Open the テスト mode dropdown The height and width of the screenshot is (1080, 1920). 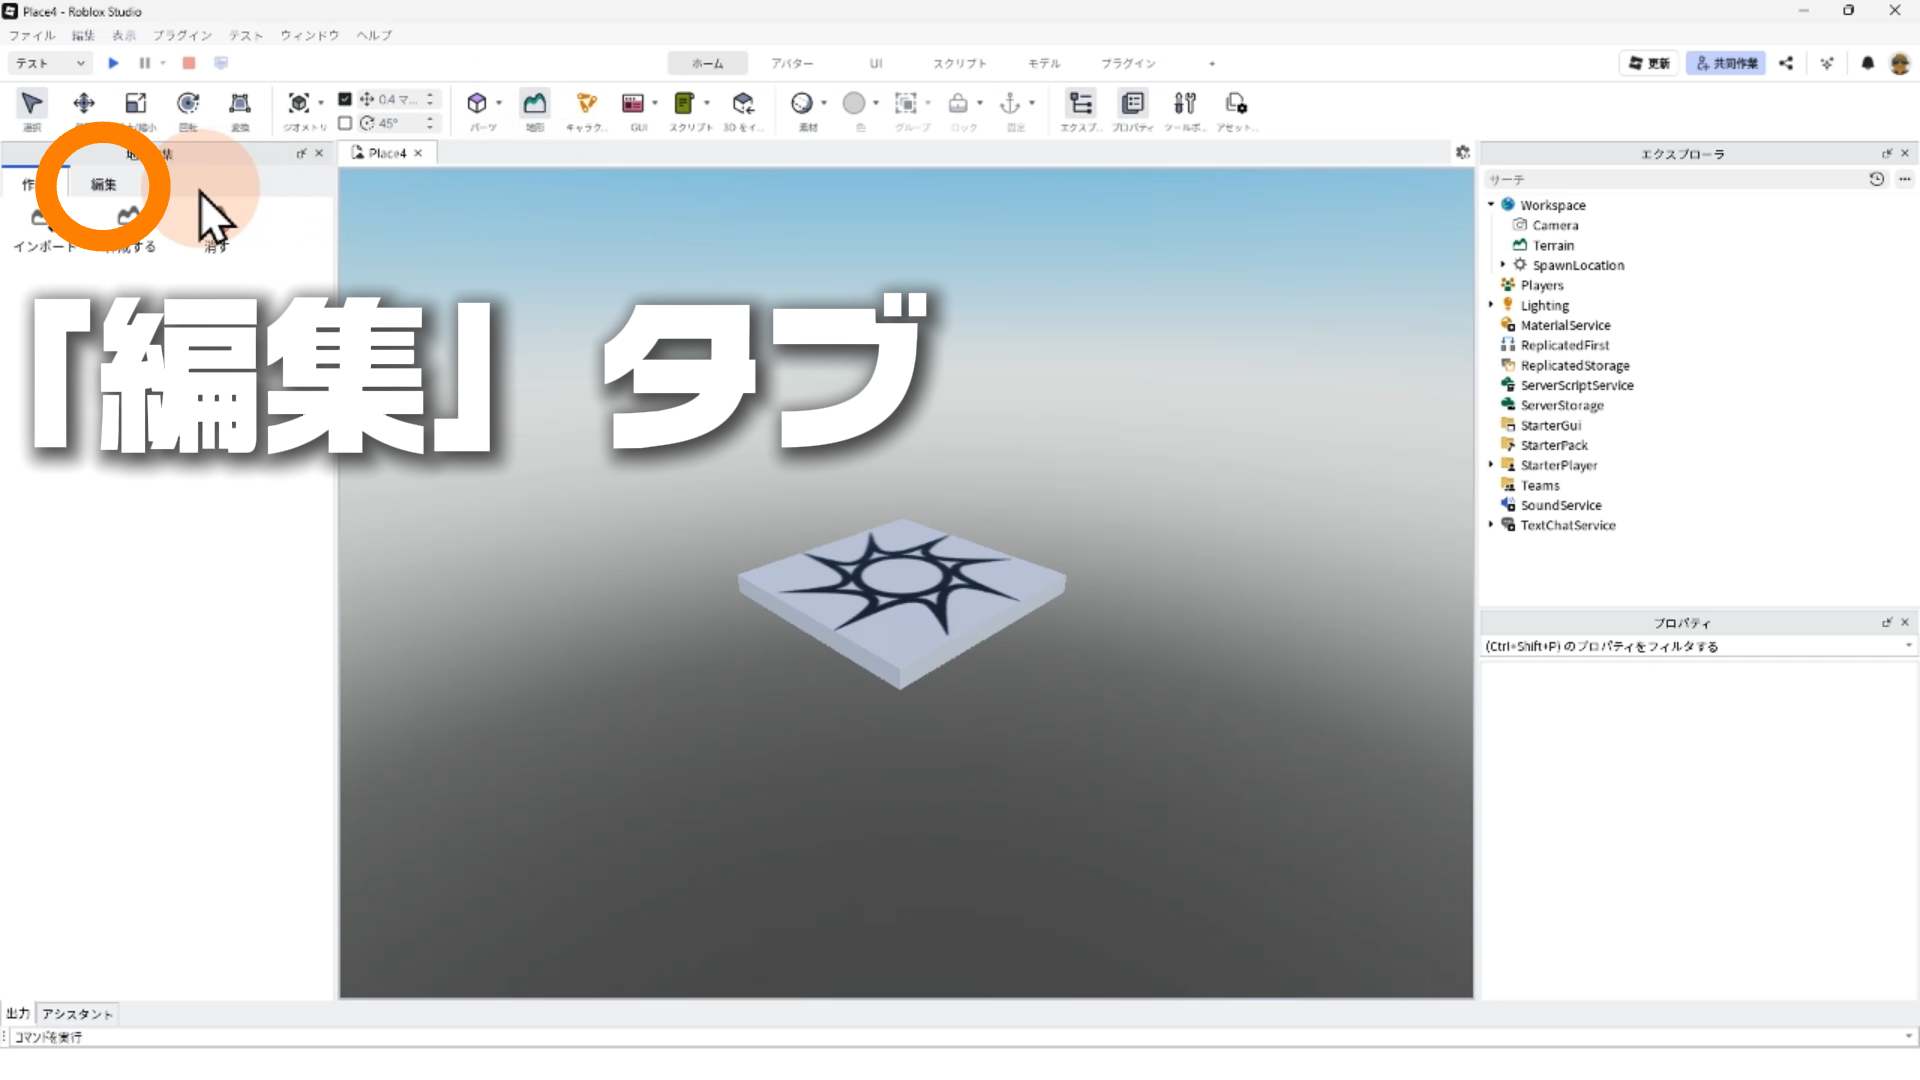50,63
